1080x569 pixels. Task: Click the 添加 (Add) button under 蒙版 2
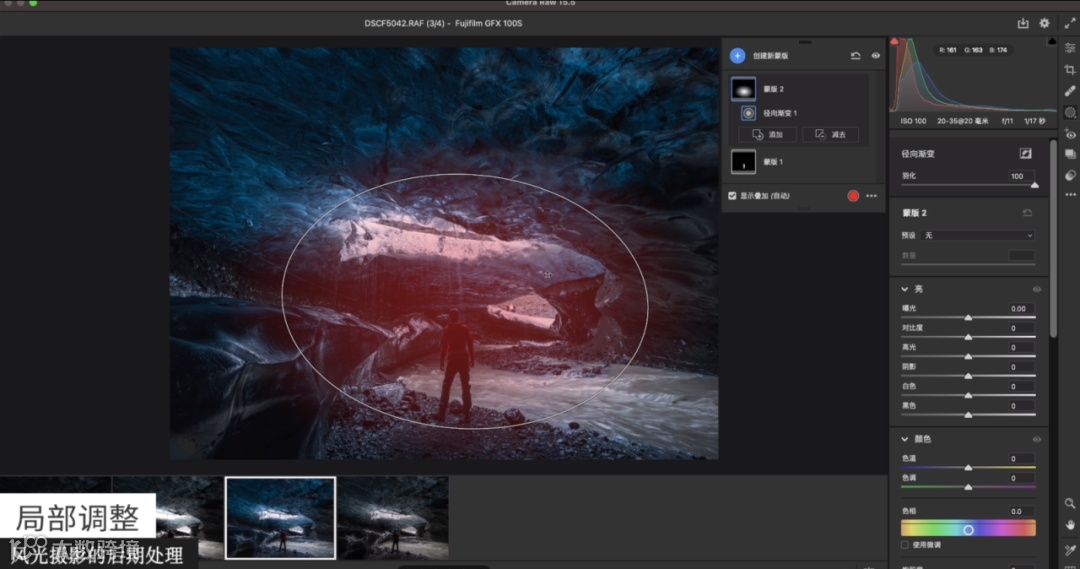tap(767, 134)
